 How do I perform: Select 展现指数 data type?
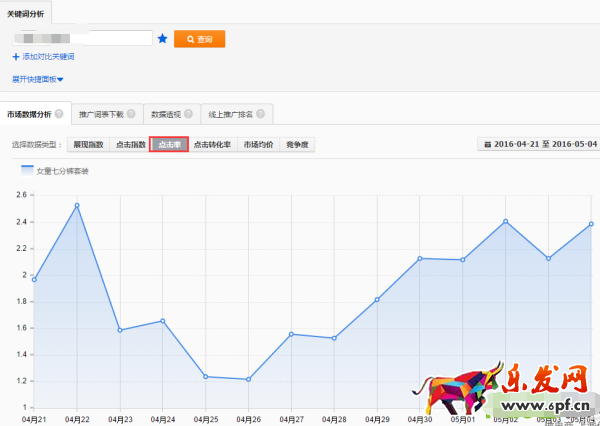[88, 144]
